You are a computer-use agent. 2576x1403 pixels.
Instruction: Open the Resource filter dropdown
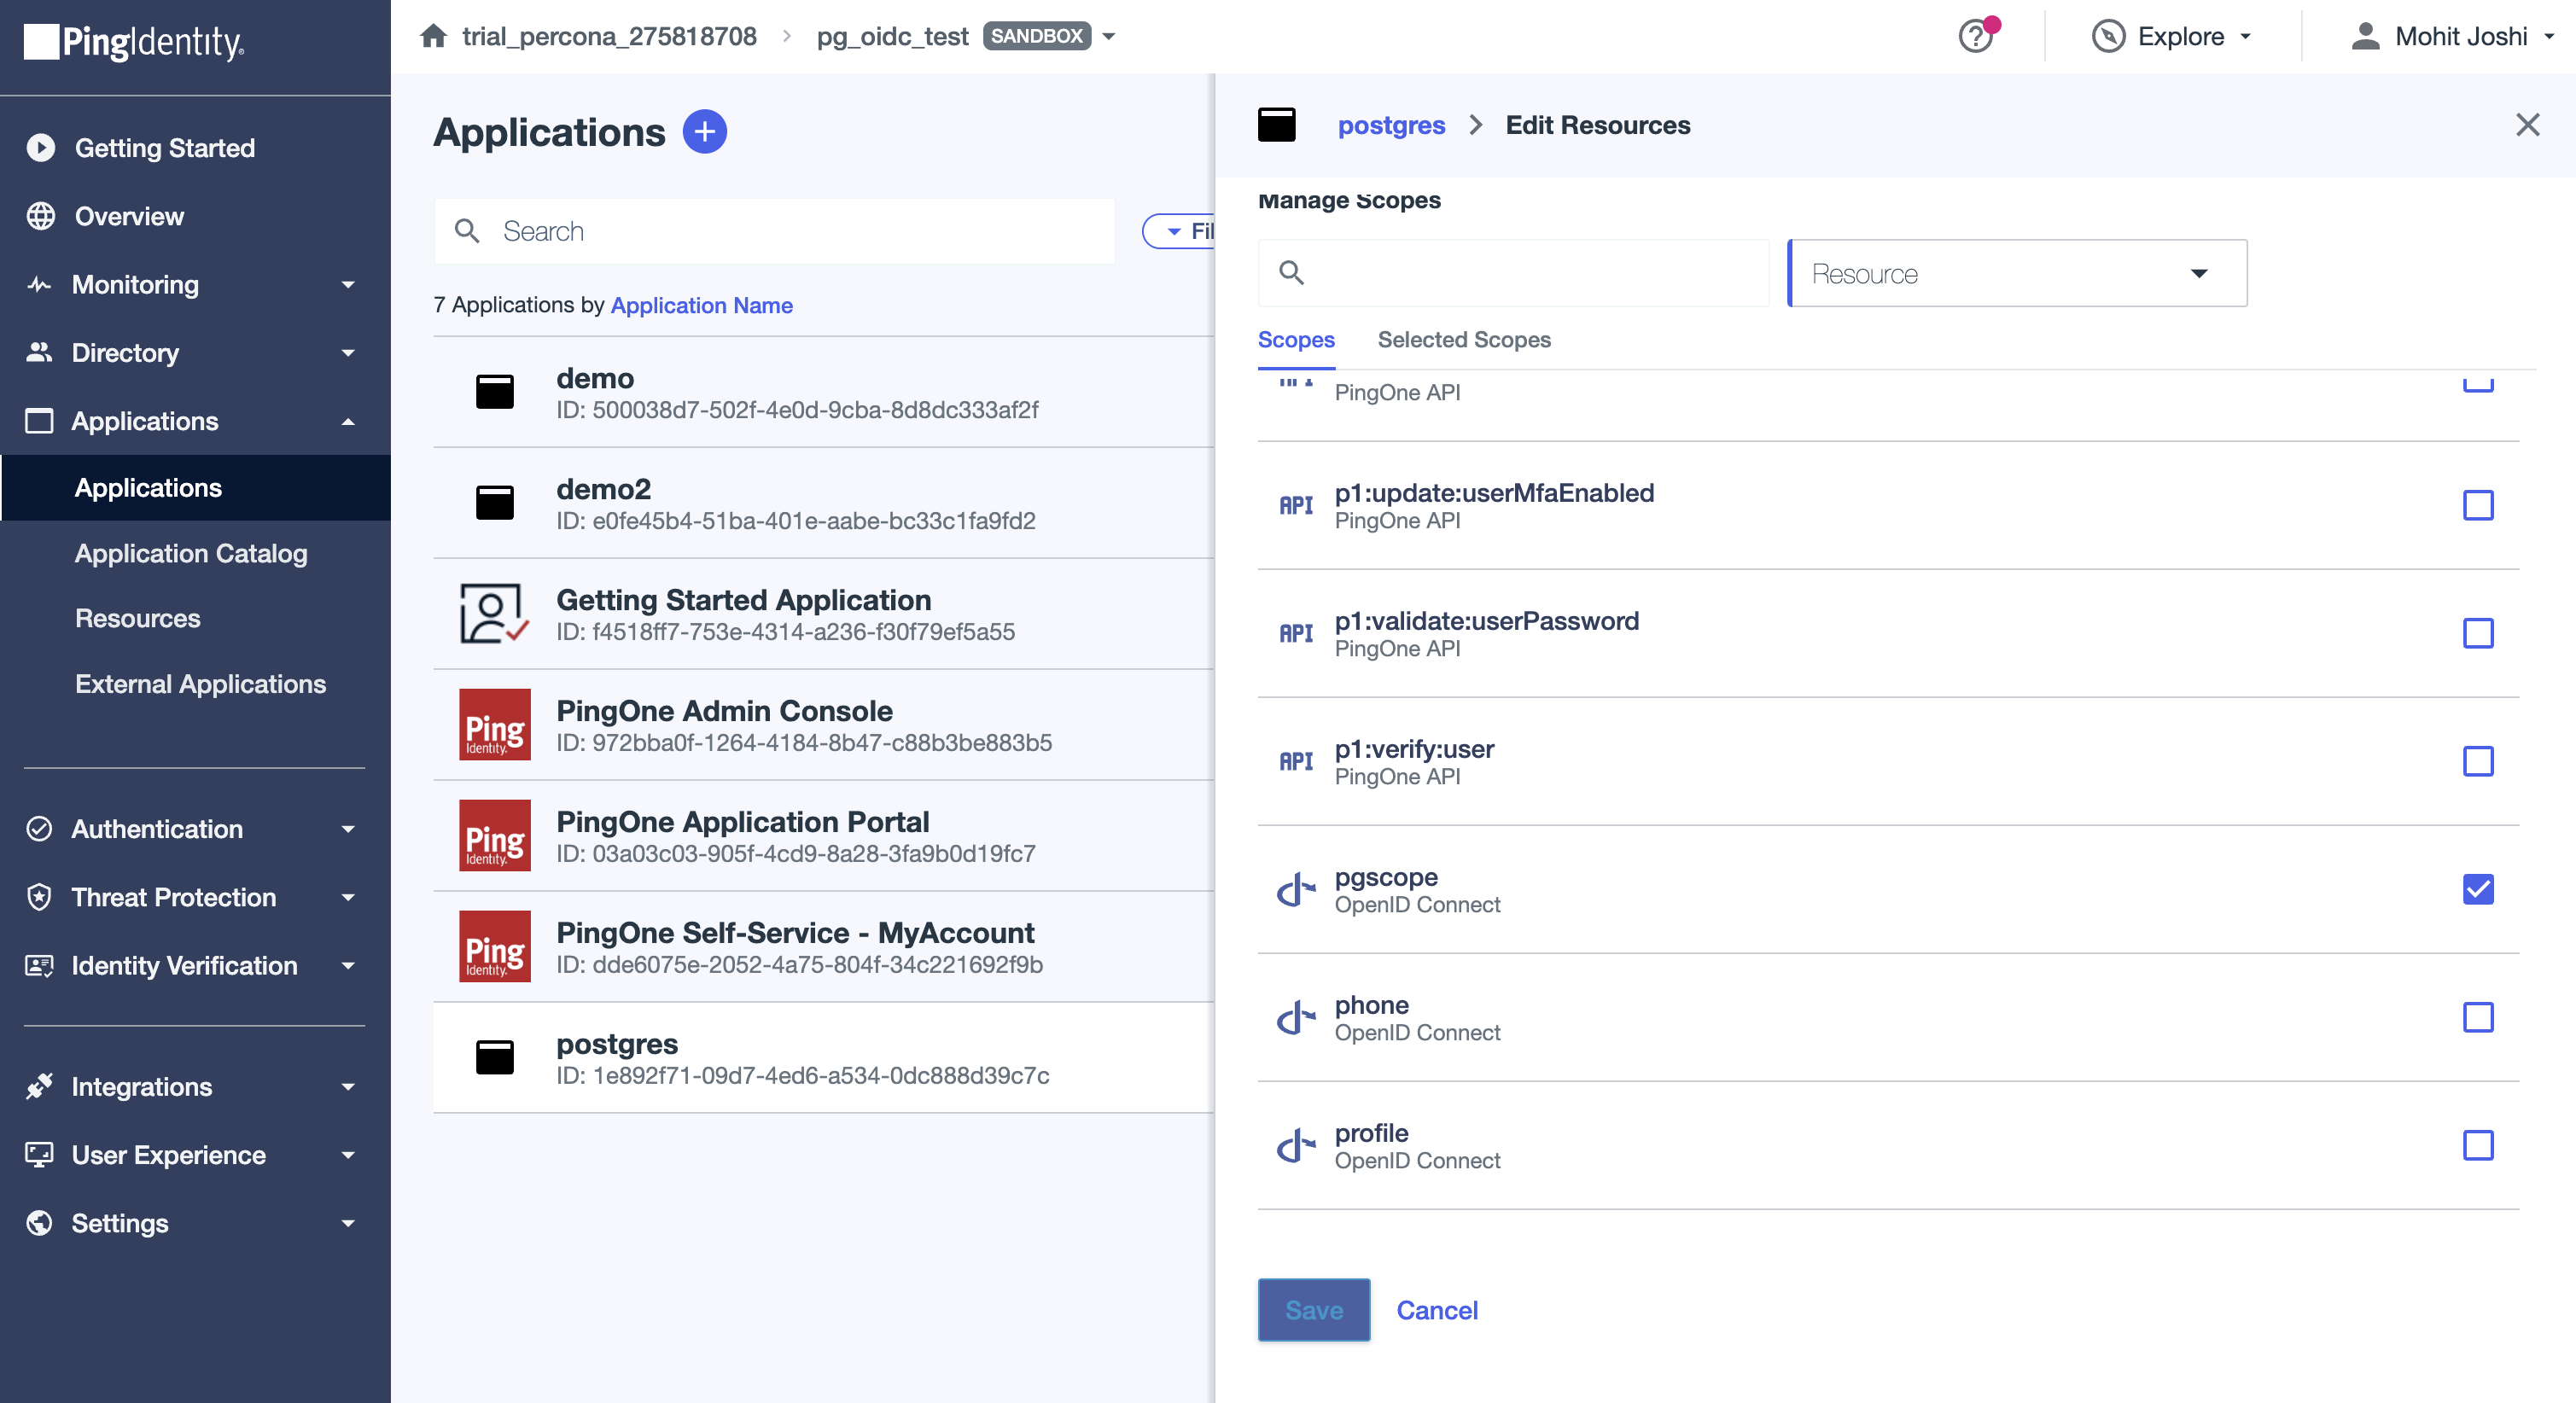click(2016, 273)
